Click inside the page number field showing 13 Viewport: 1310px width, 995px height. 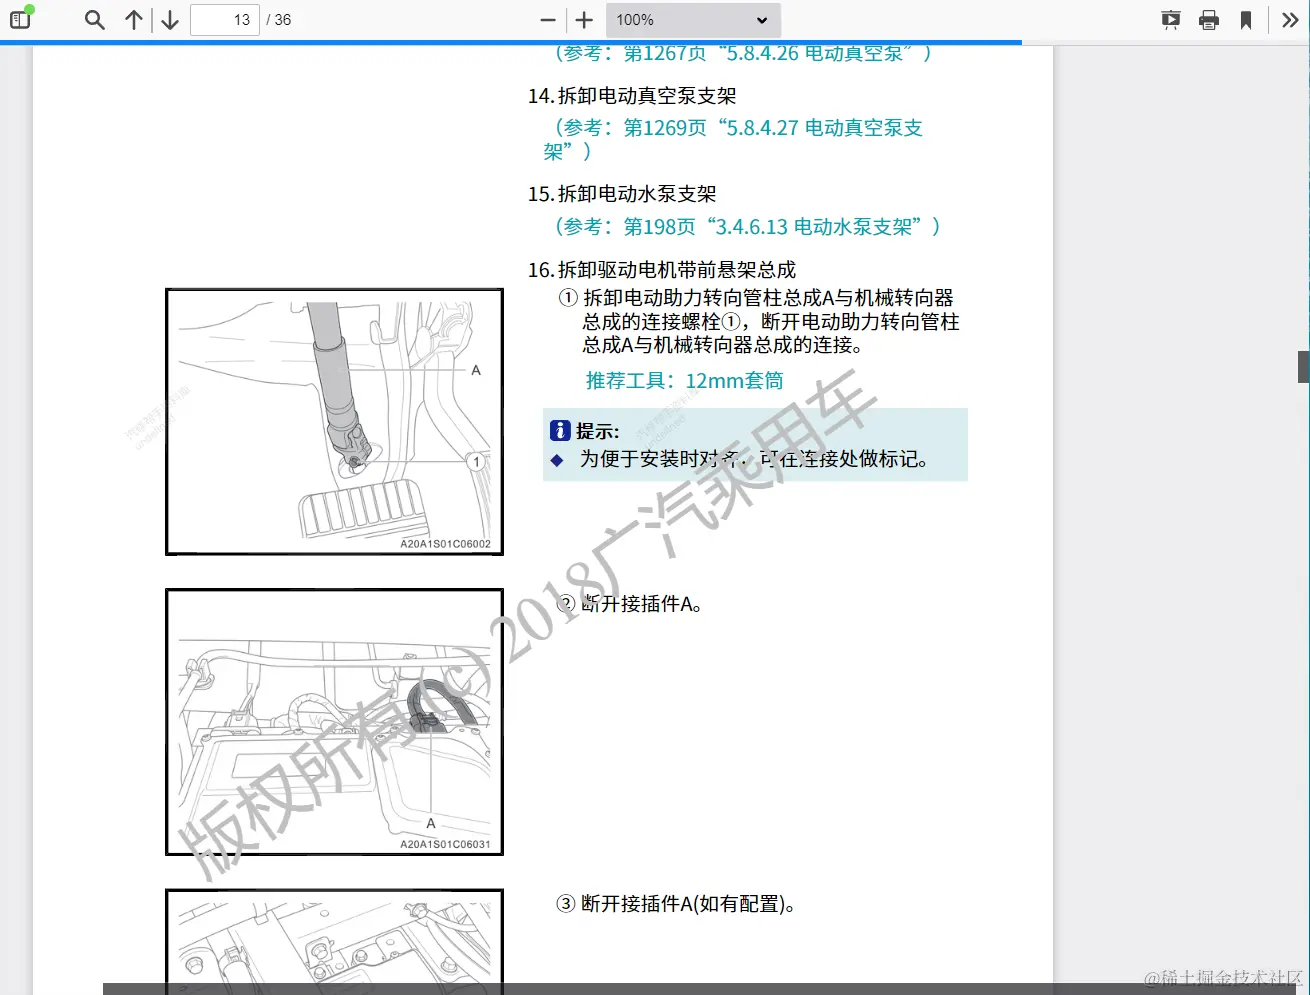click(224, 19)
